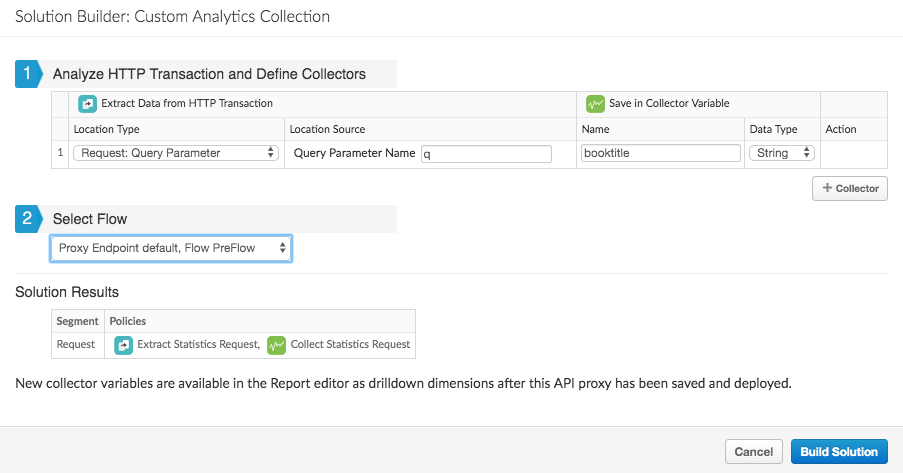
Task: Add a new Collector row
Action: (x=849, y=188)
